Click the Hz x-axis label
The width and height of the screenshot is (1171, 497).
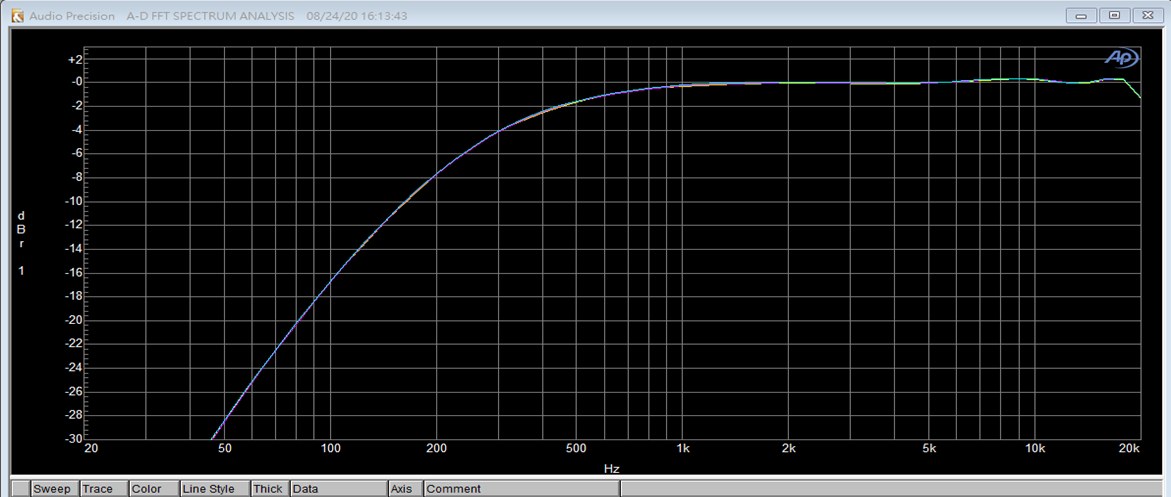[x=612, y=468]
